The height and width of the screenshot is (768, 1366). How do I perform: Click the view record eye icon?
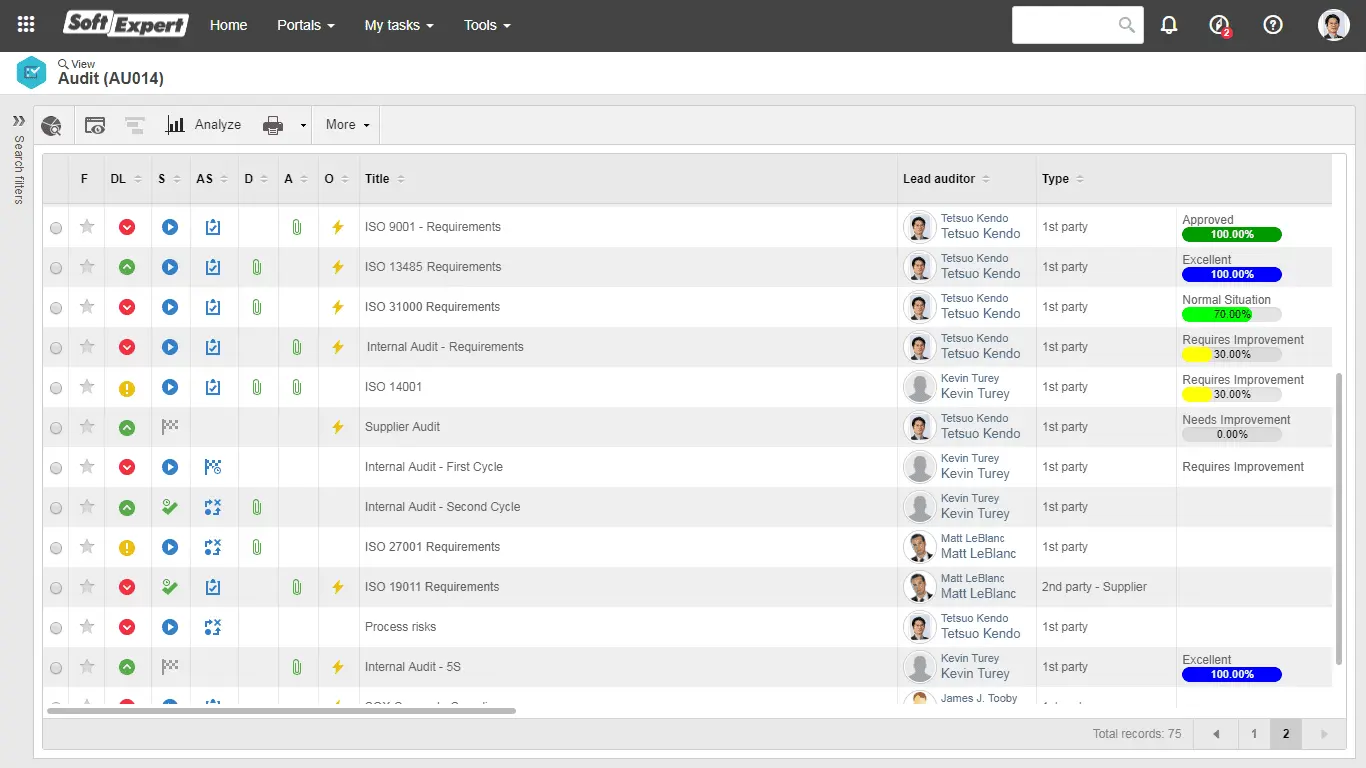point(95,125)
